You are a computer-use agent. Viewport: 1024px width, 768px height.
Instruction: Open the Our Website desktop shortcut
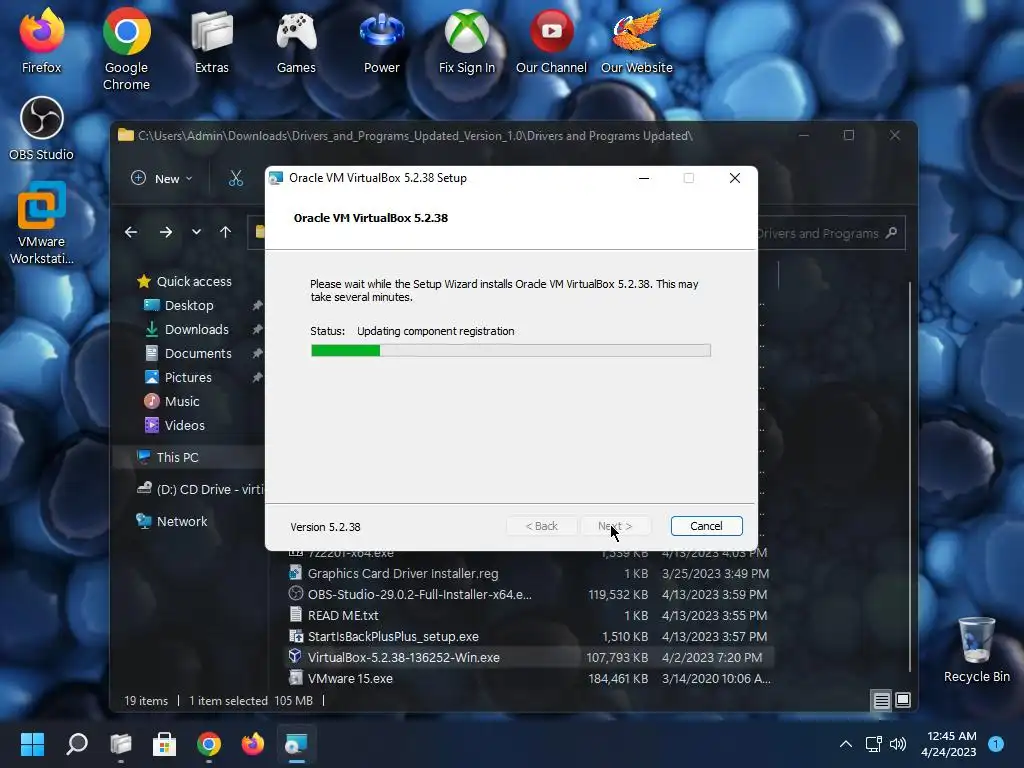637,40
